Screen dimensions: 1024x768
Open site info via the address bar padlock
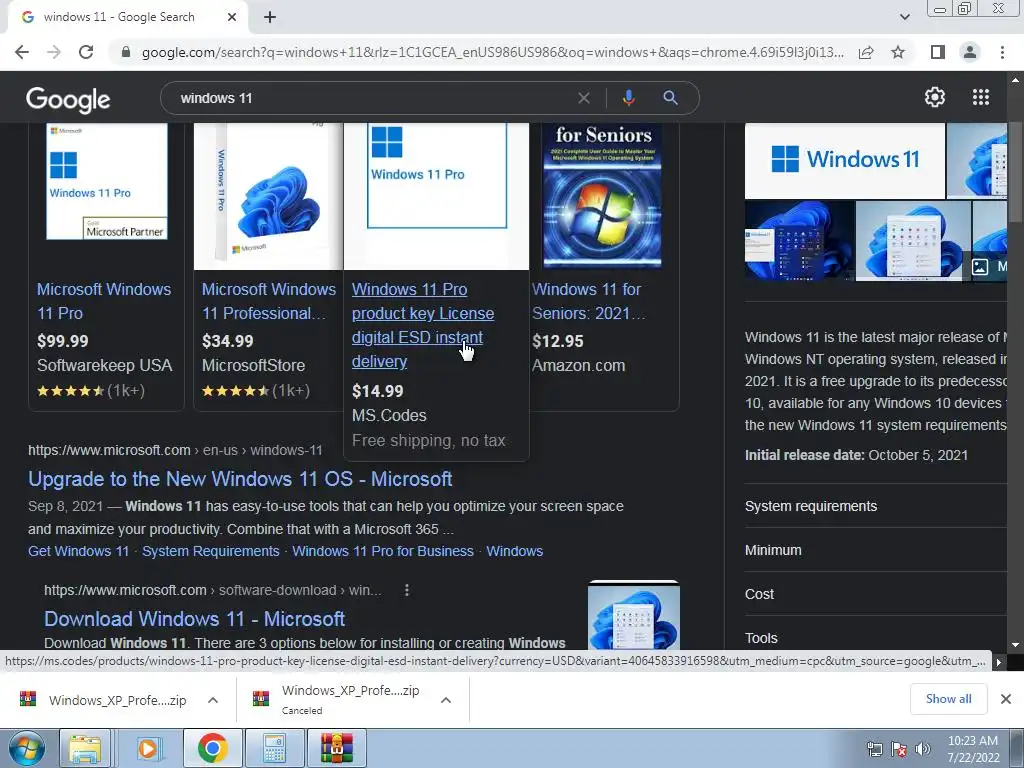126,52
